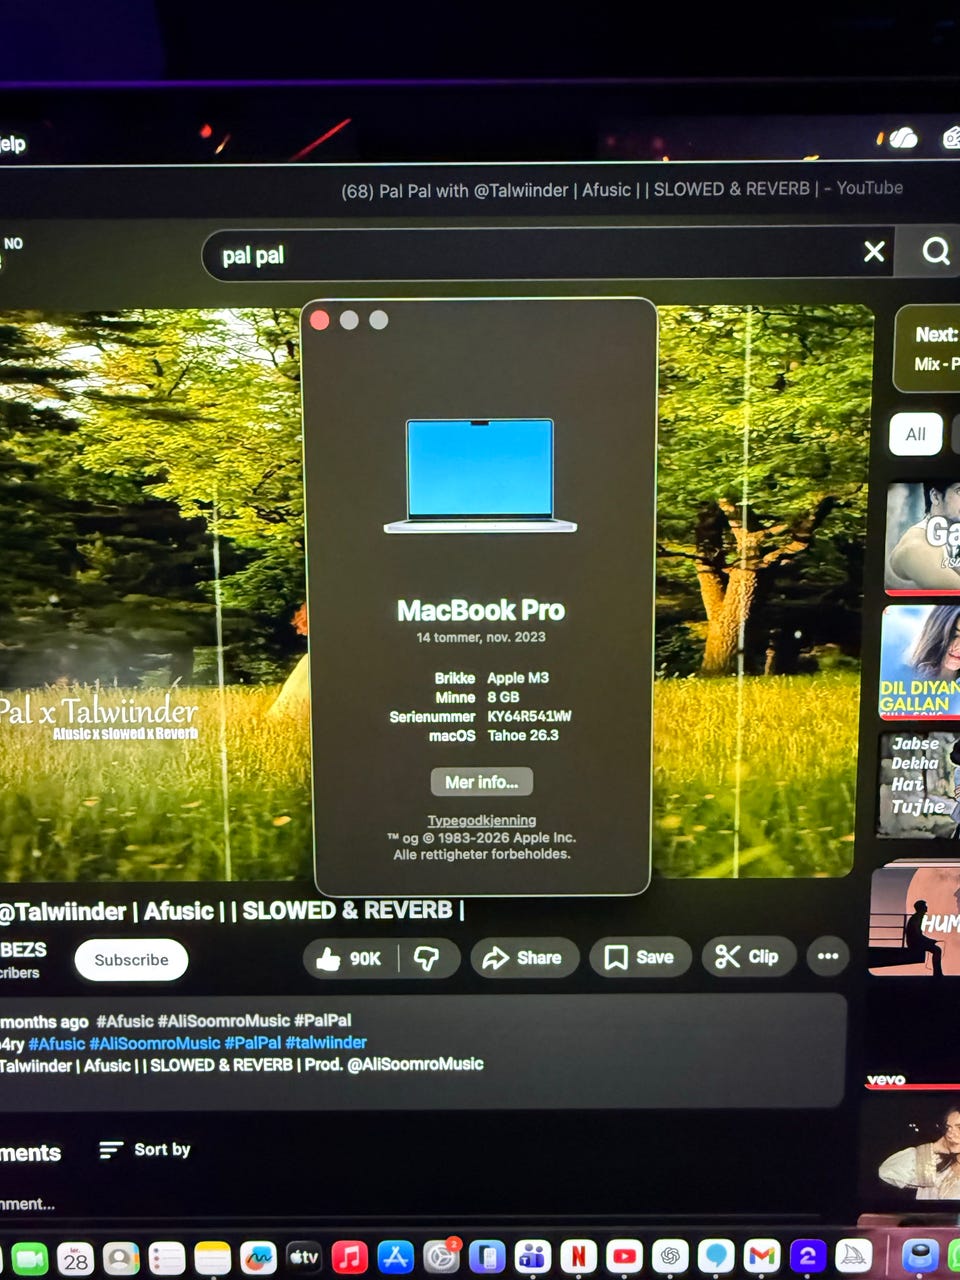Click the 8 GB memory value
Image resolution: width=960 pixels, height=1280 pixels.
click(x=503, y=697)
